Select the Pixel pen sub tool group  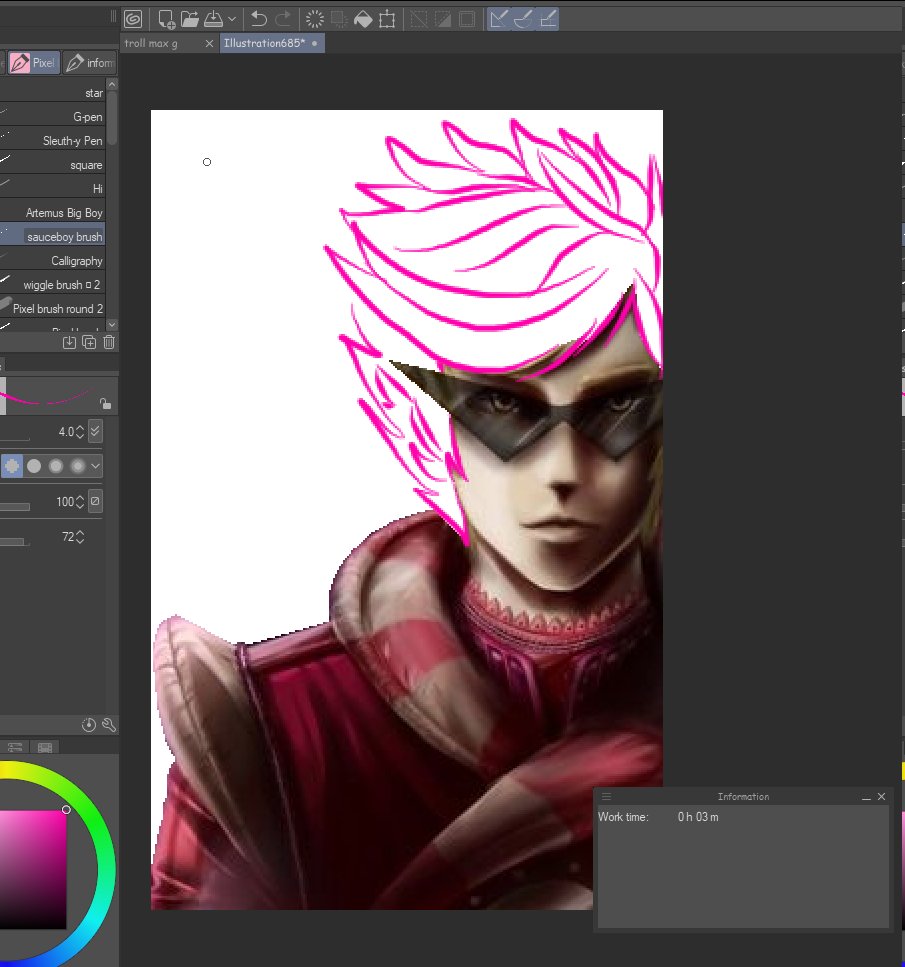point(35,63)
